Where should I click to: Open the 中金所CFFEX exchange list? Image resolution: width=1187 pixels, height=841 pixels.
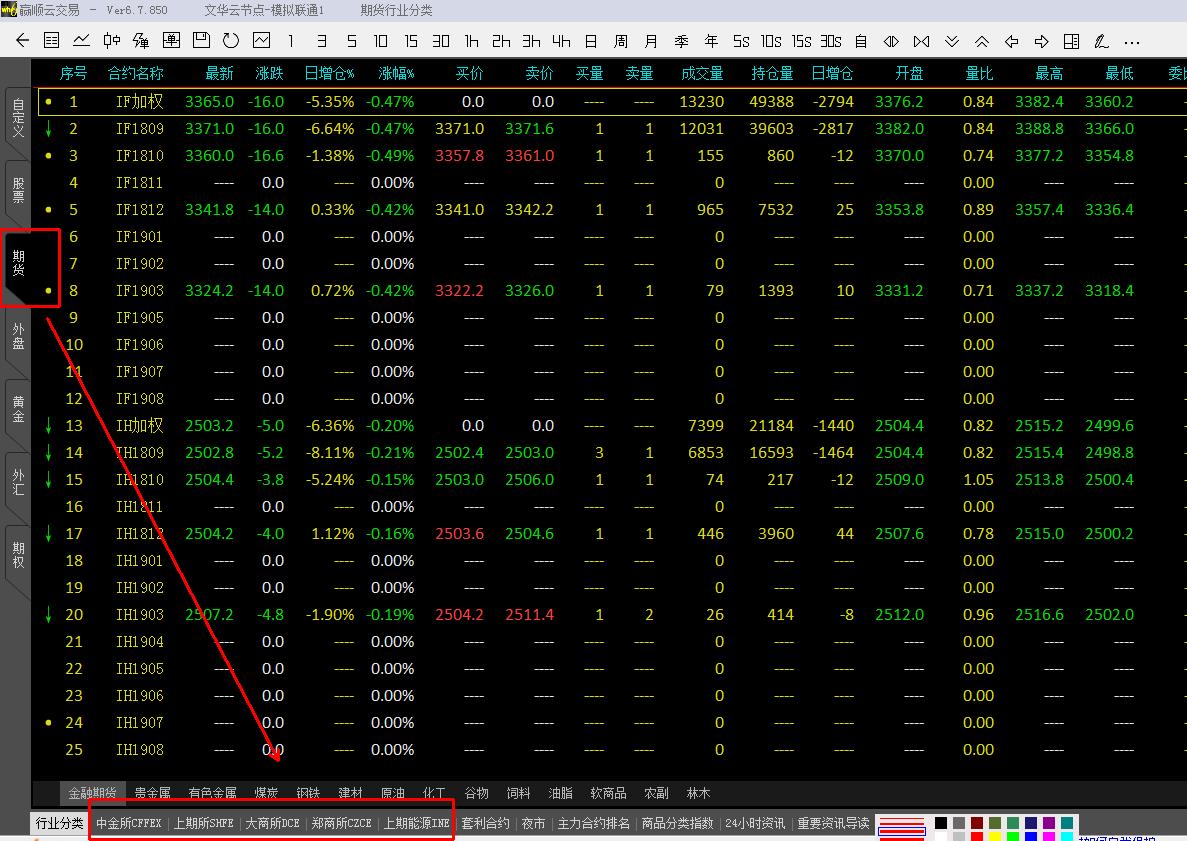click(x=128, y=824)
